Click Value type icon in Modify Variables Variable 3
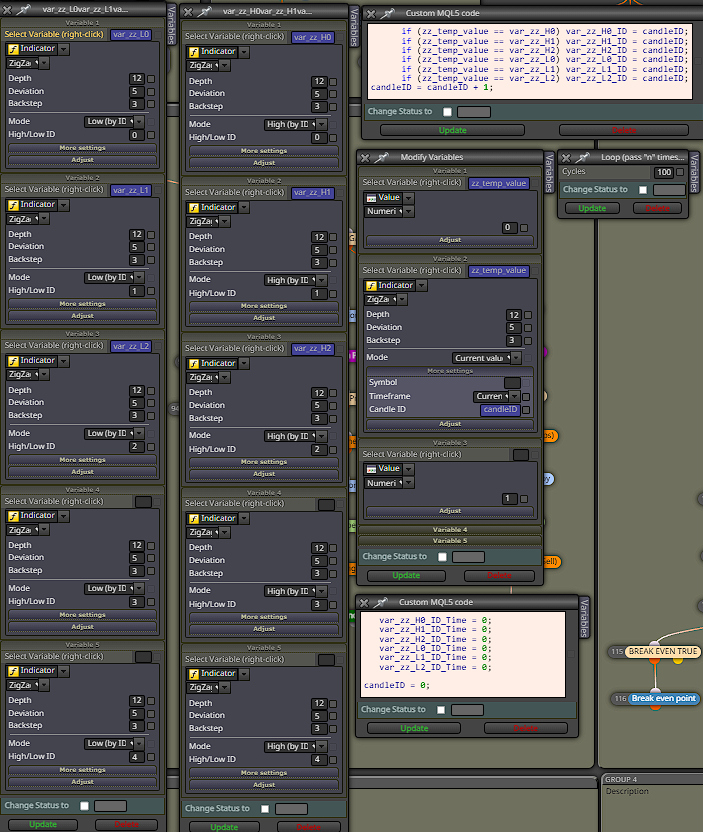This screenshot has height=832, width=703. click(x=371, y=469)
